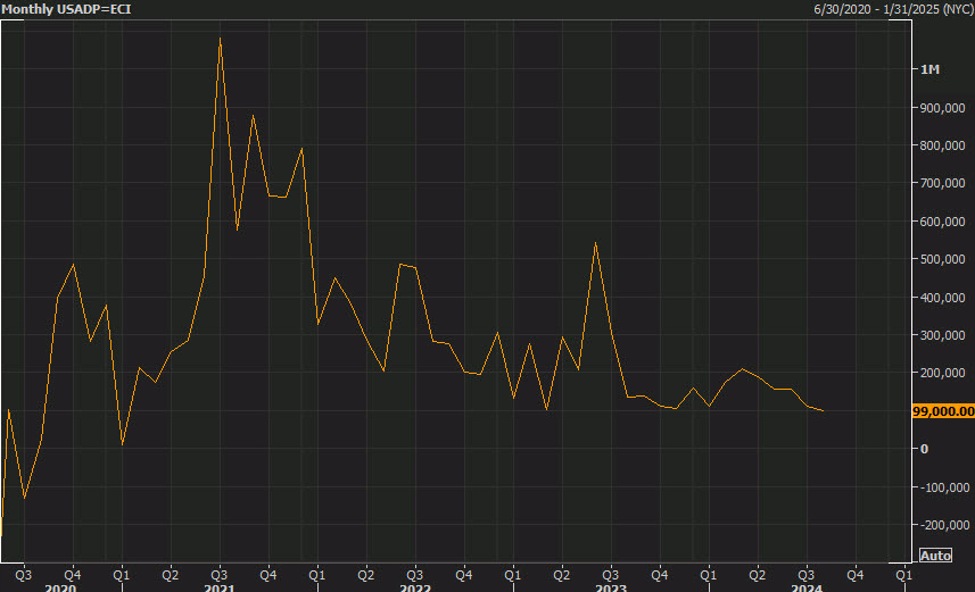
Task: Click the highest peak of the orange line
Action: [x=220, y=38]
